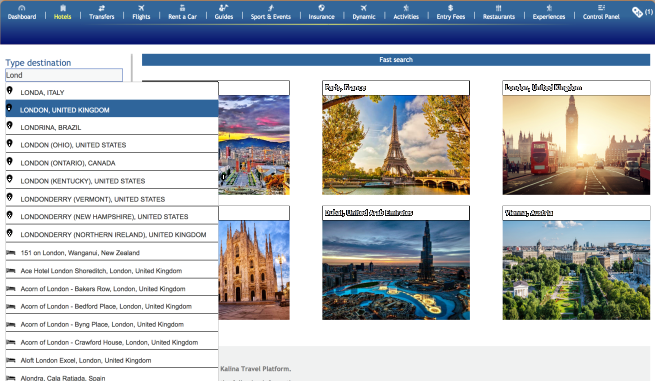
Task: Click the Control Panel icon
Action: pos(601,8)
